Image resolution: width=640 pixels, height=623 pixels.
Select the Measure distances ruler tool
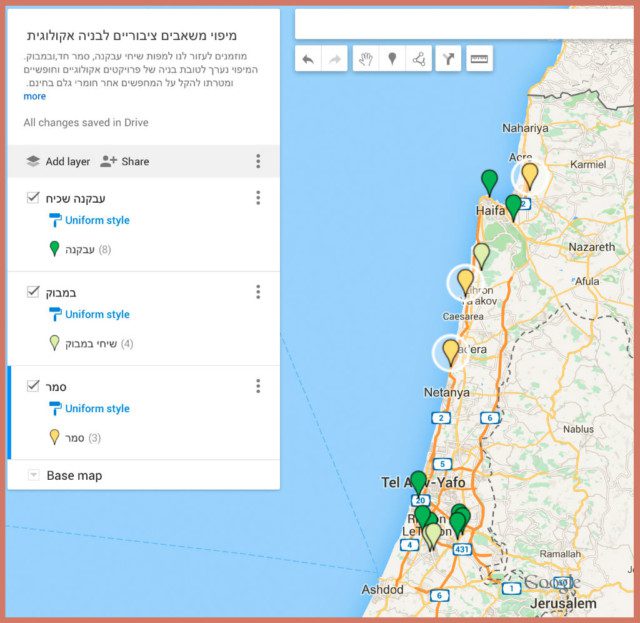tap(479, 59)
